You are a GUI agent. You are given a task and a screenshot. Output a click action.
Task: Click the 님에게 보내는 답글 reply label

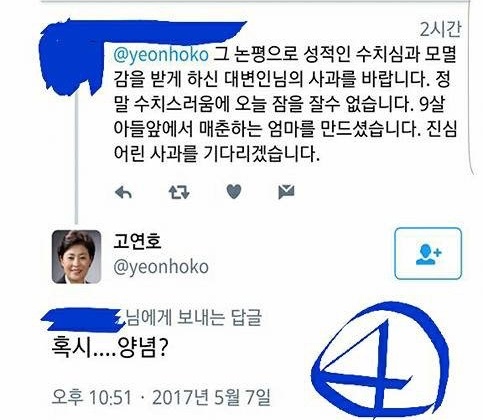(193, 317)
